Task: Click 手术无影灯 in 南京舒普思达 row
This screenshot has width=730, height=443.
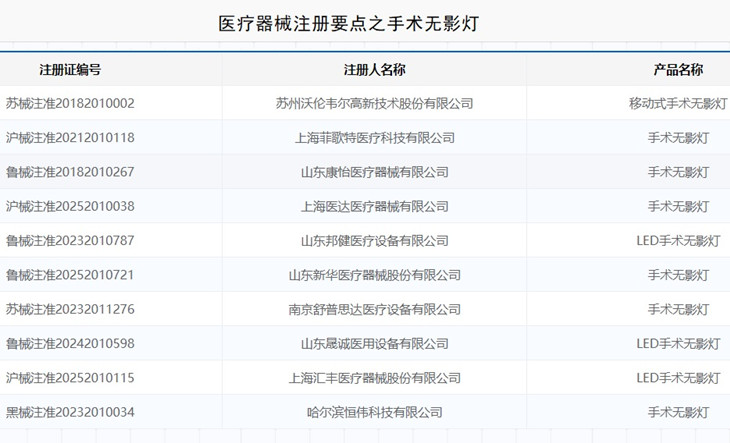Action: [x=678, y=309]
